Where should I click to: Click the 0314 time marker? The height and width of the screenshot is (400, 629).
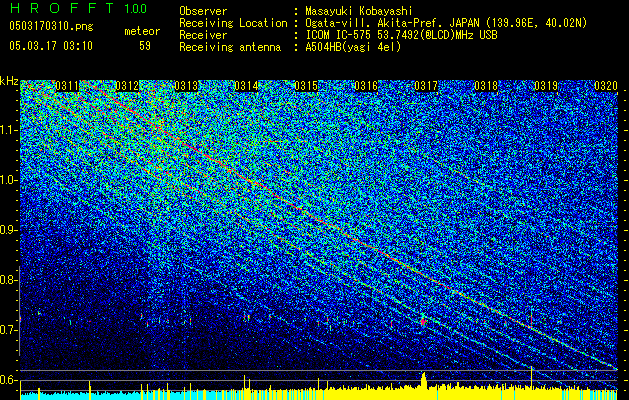(246, 86)
